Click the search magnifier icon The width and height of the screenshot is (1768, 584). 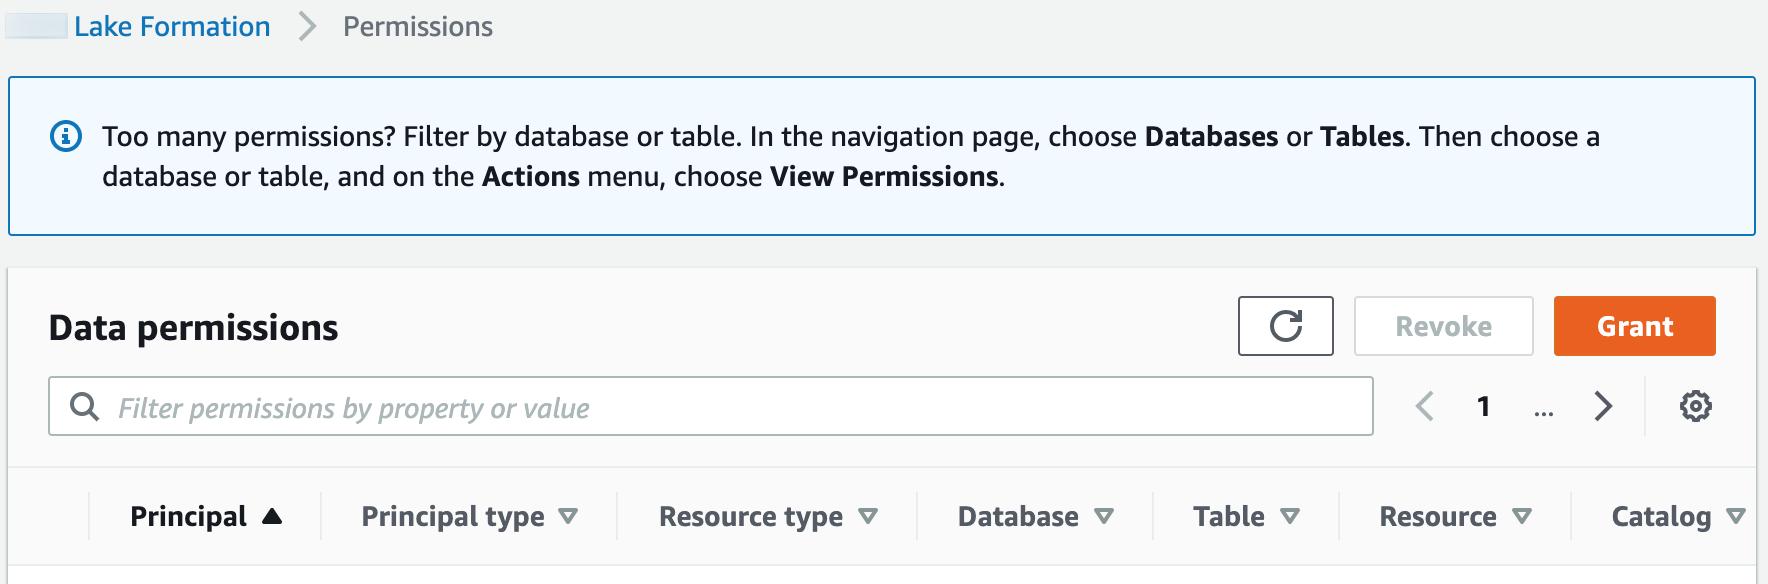tap(85, 406)
